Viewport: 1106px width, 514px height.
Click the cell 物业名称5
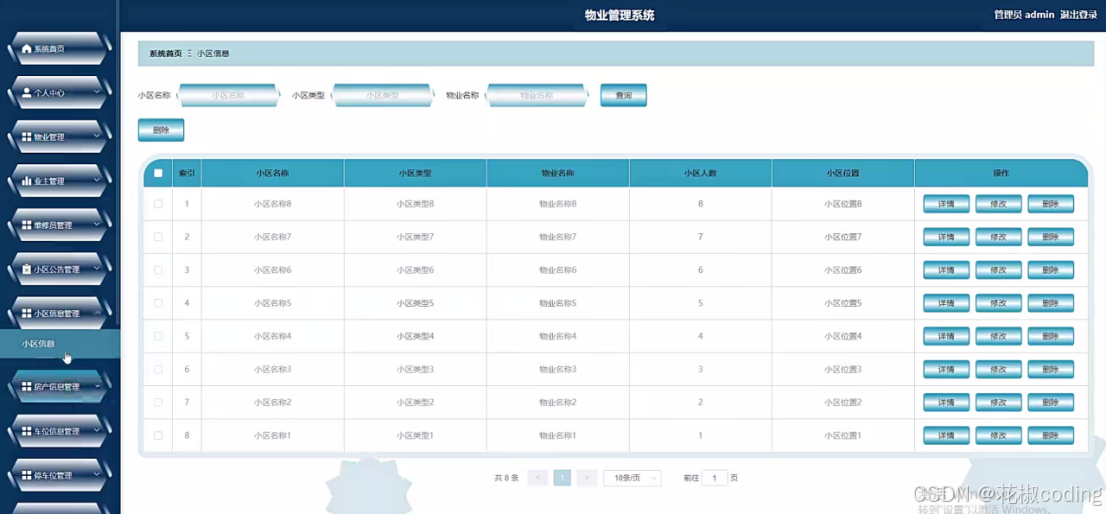[558, 303]
